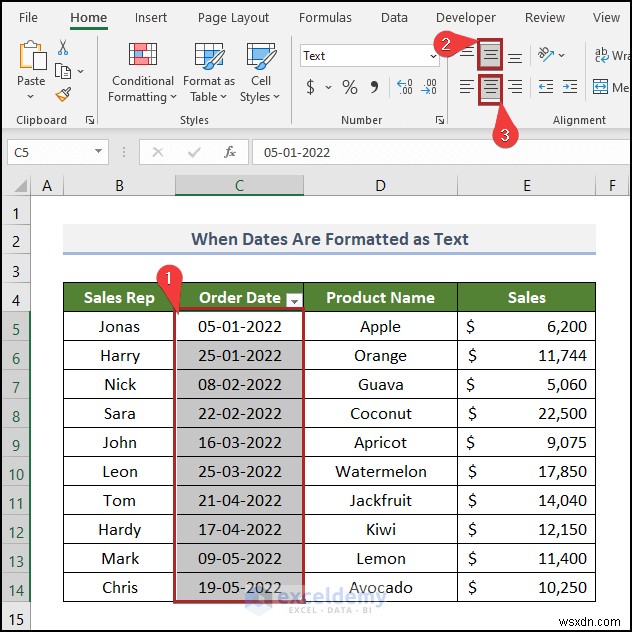Screen dimensions: 632x632
Task: Apply Comma Style format
Action: [374, 87]
